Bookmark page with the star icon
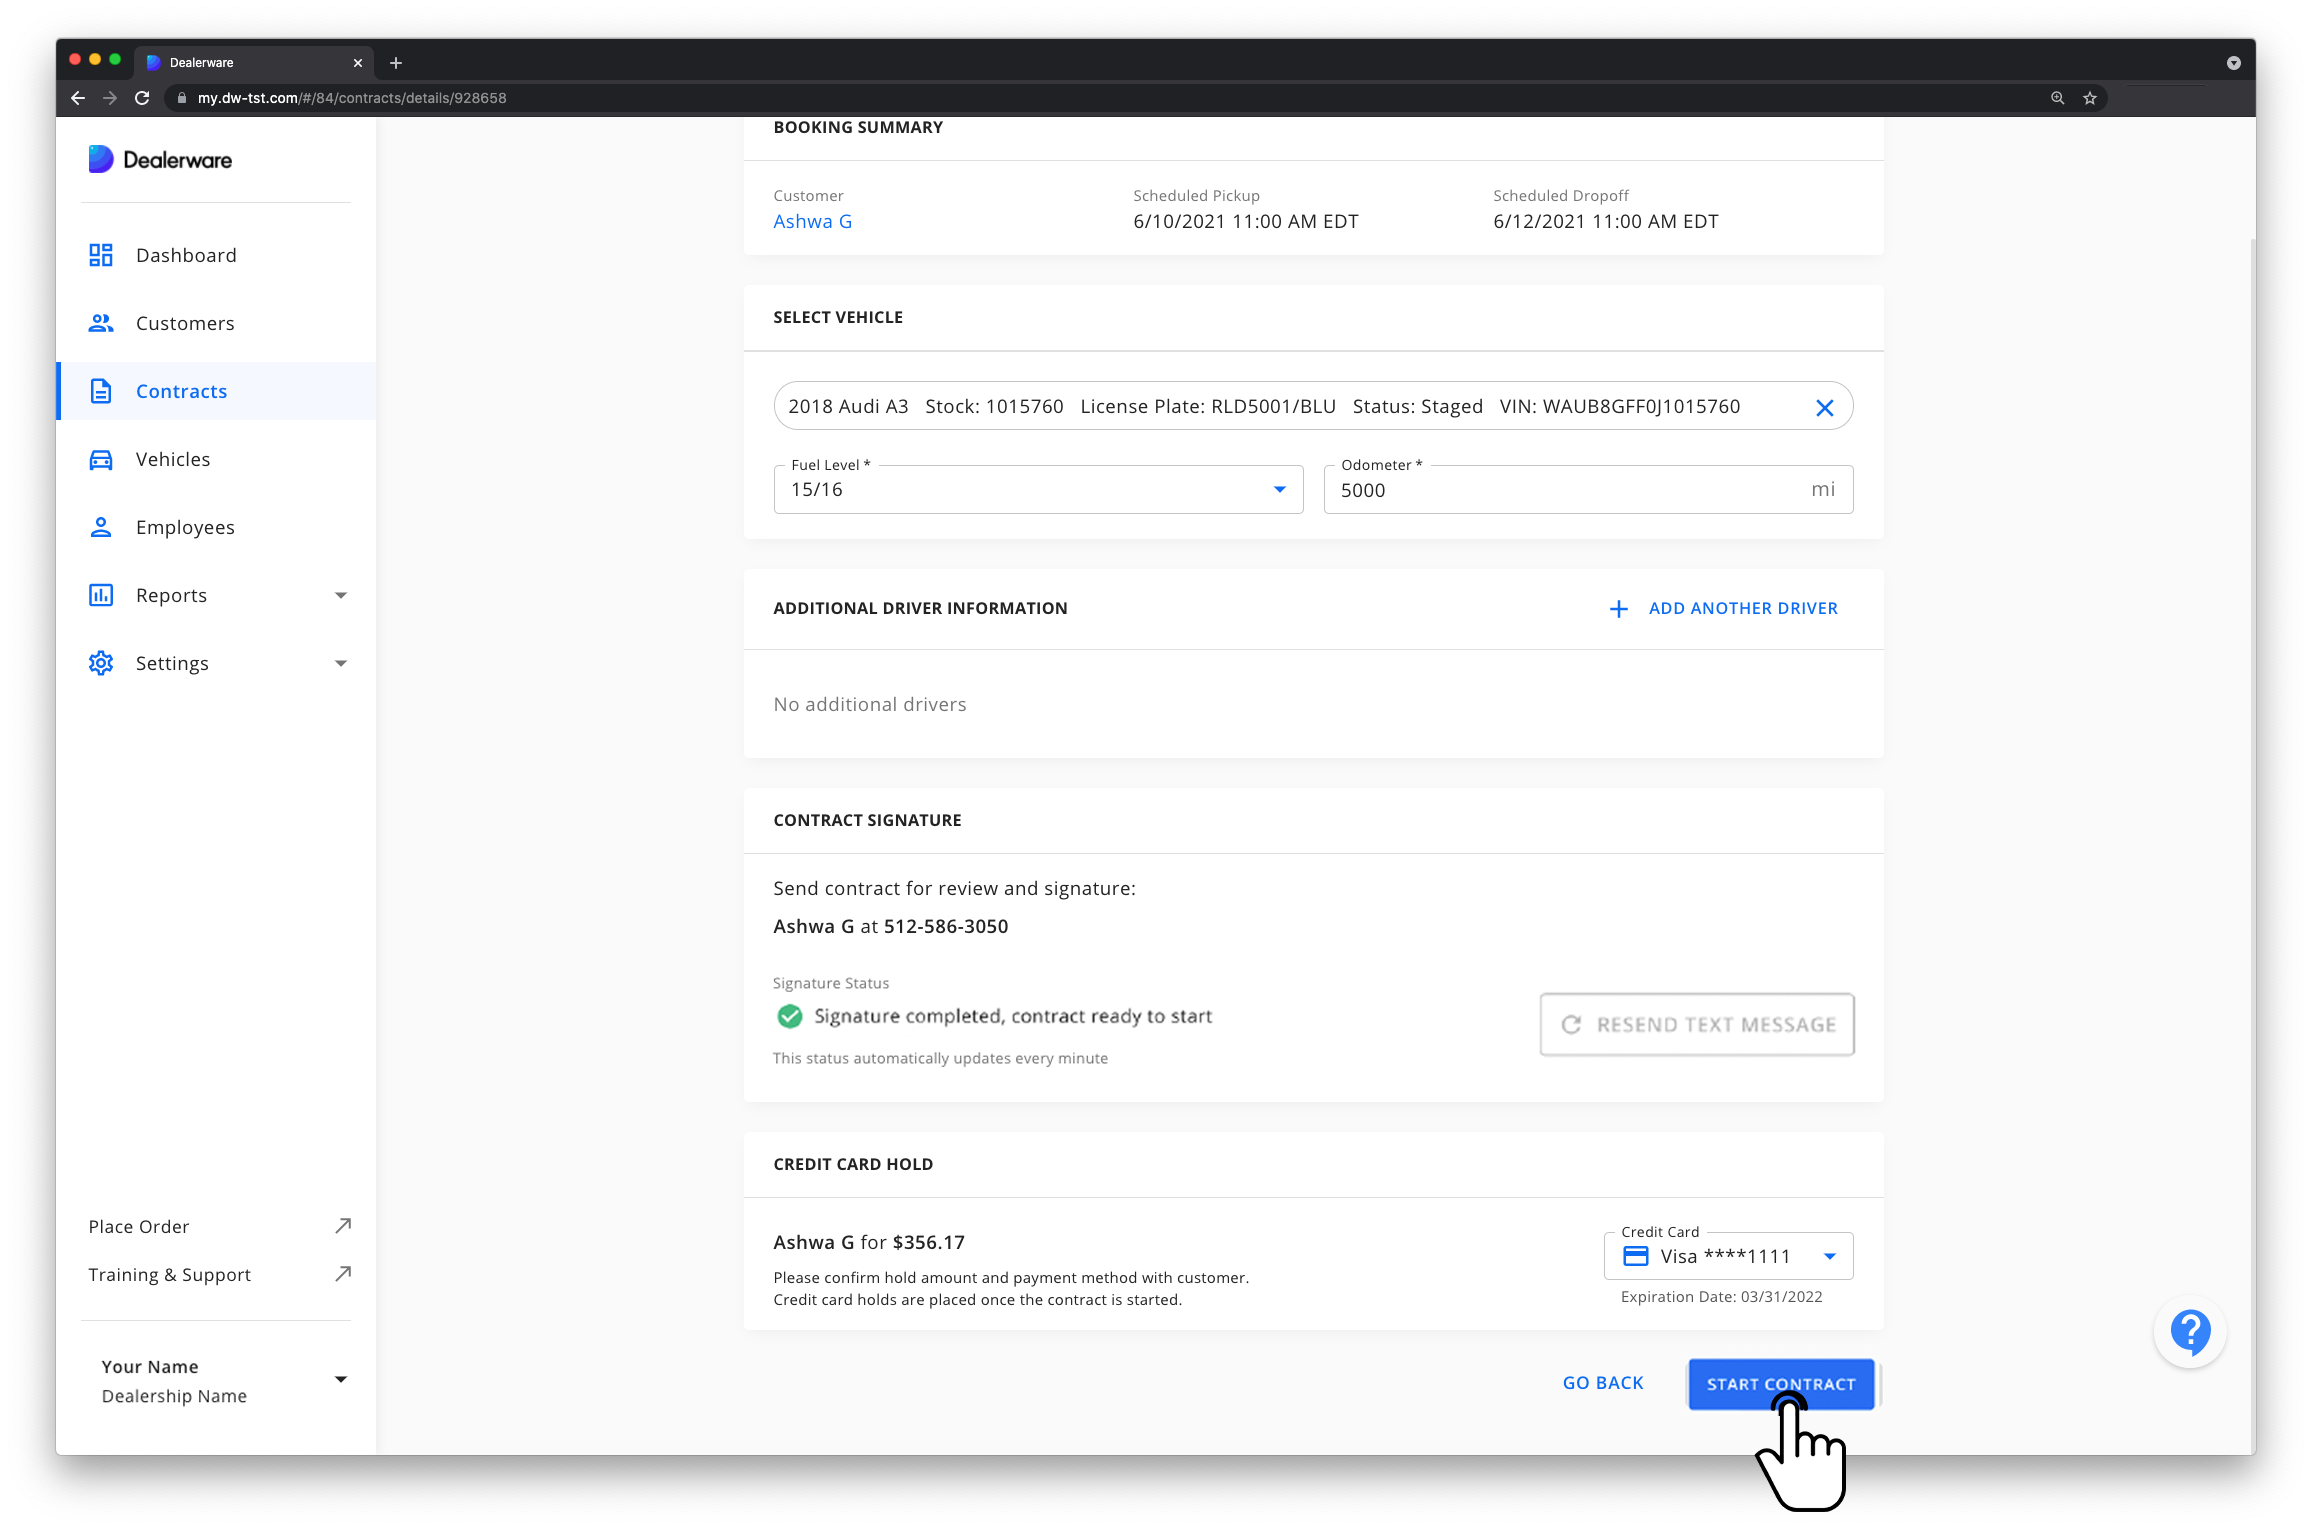The width and height of the screenshot is (2312, 1529). tap(2089, 98)
